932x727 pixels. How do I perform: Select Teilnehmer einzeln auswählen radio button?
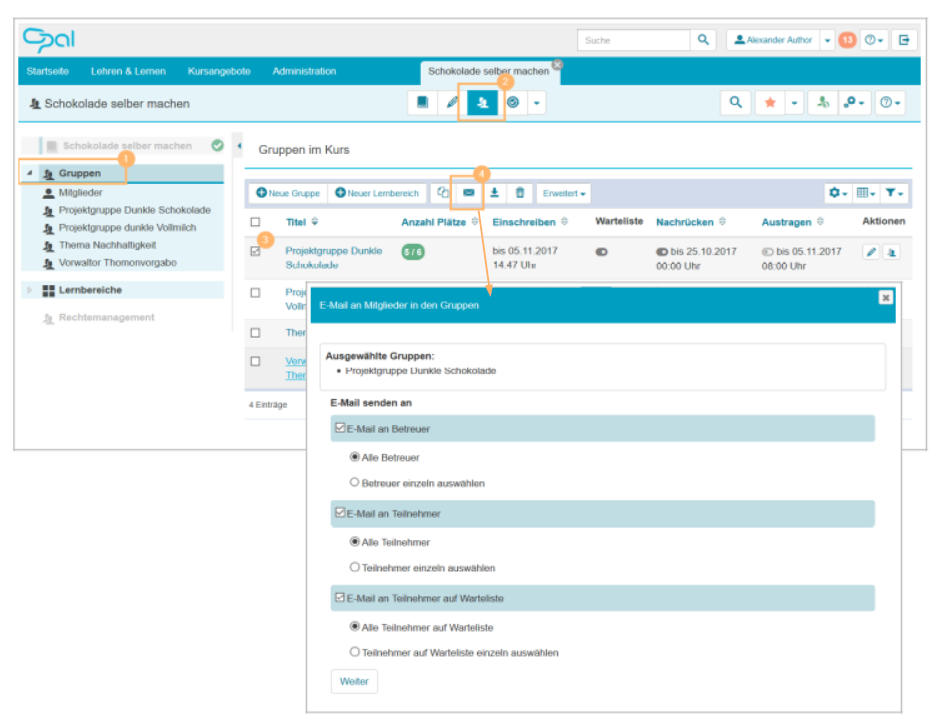pyautogui.click(x=355, y=567)
